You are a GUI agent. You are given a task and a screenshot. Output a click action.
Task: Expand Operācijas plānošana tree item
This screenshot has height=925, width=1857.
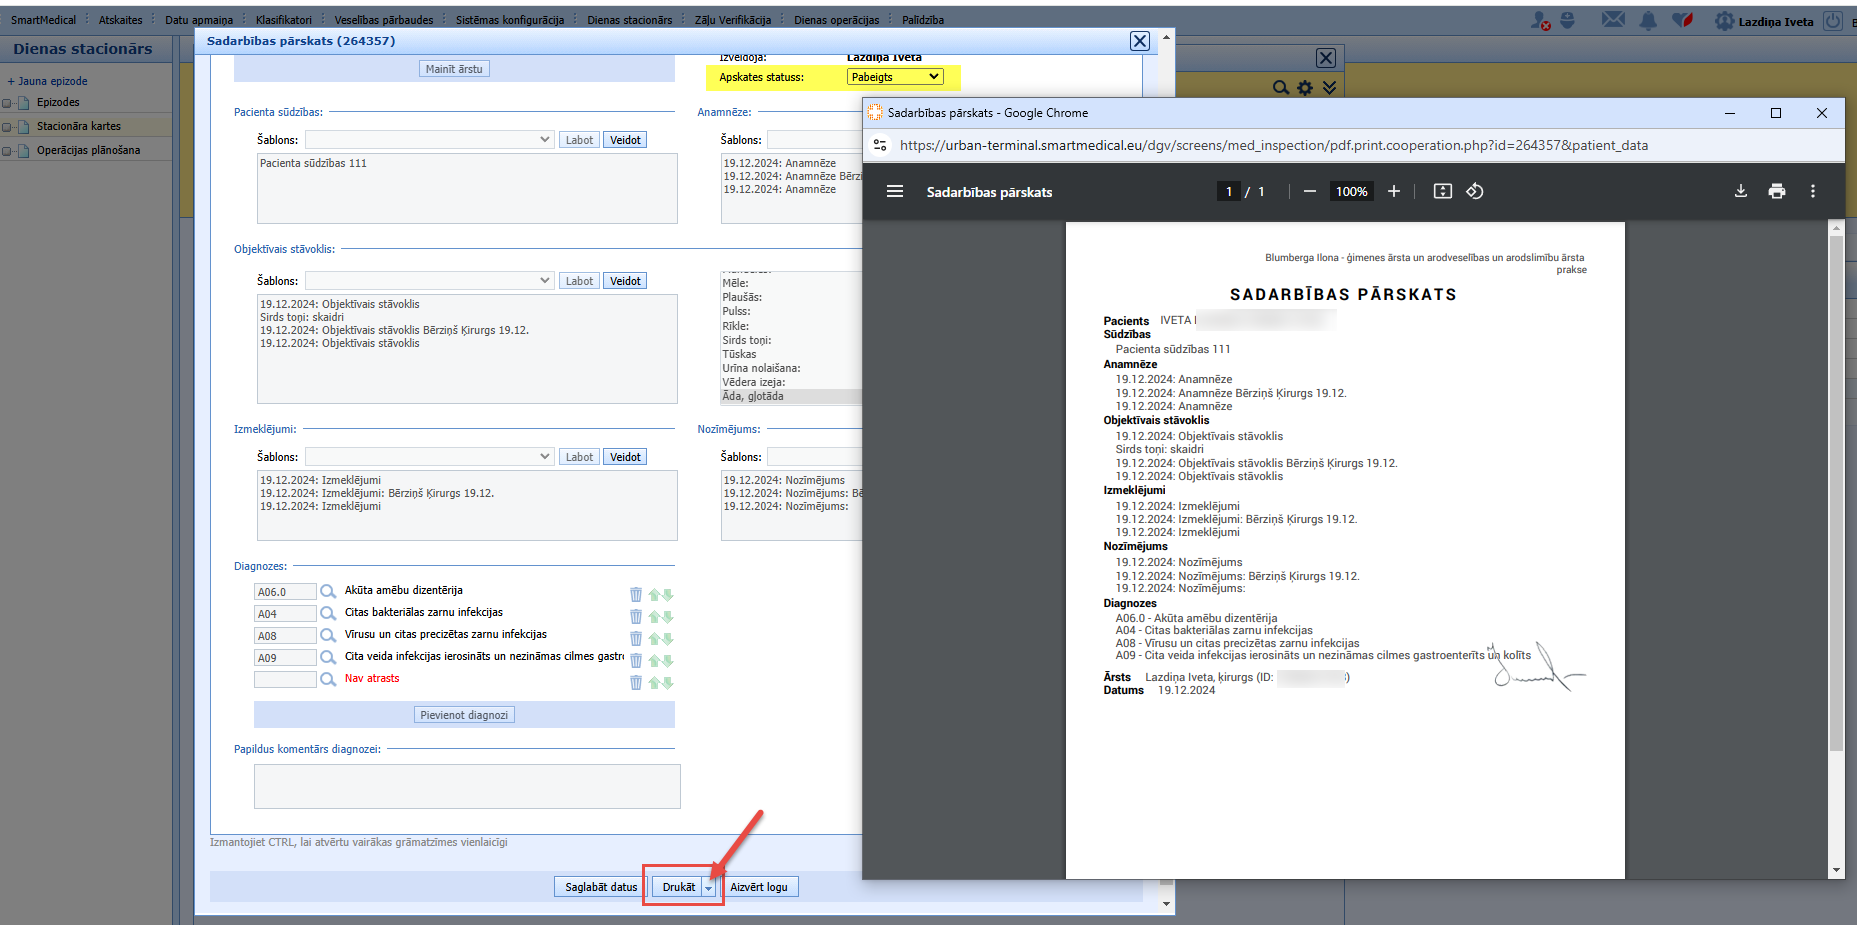coord(7,151)
